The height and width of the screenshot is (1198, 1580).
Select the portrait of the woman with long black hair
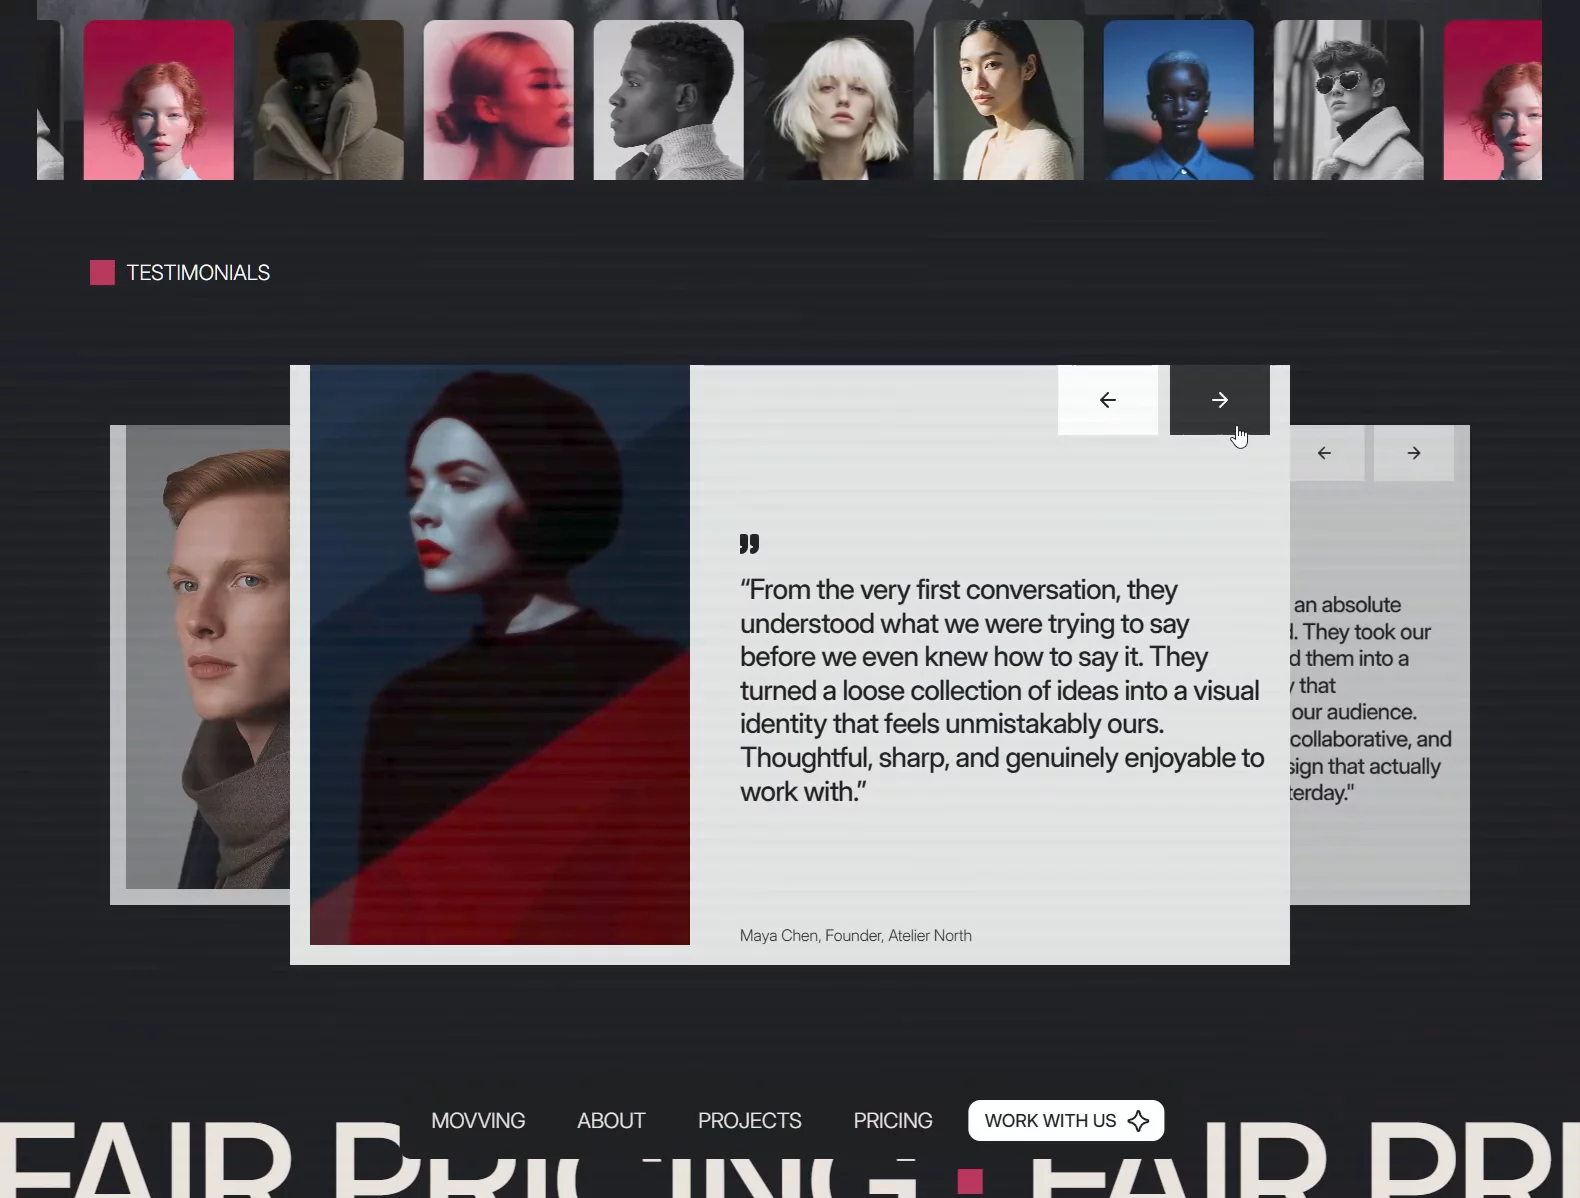(1009, 100)
